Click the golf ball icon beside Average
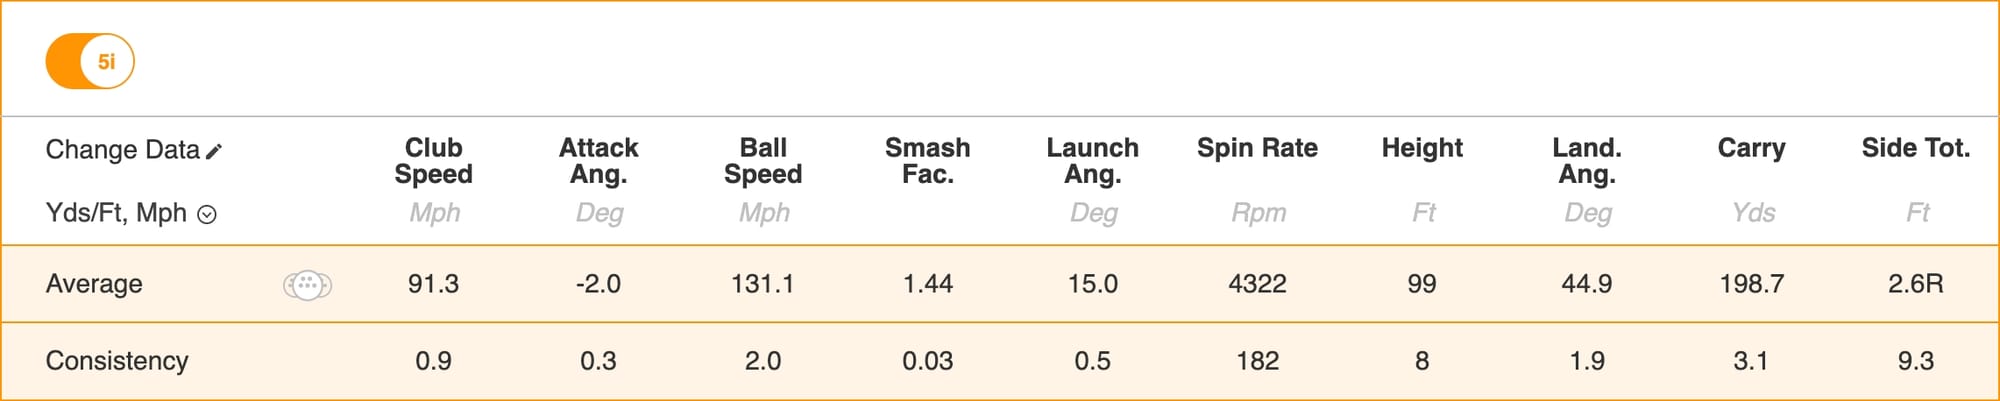This screenshot has height=401, width=2000. 307,285
